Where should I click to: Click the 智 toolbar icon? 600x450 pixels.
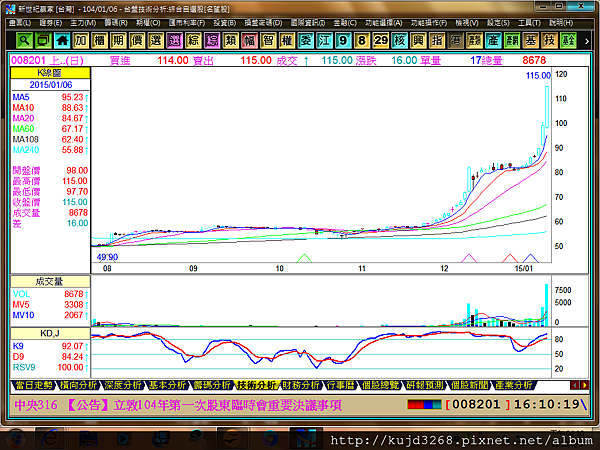(x=268, y=41)
